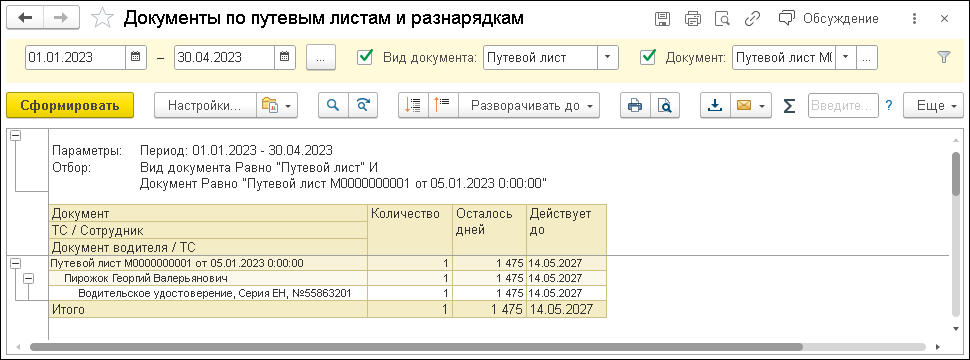Click scroll right arrow of horizontal scrollbar
Viewport: 970px width, 360px height.
click(938, 347)
